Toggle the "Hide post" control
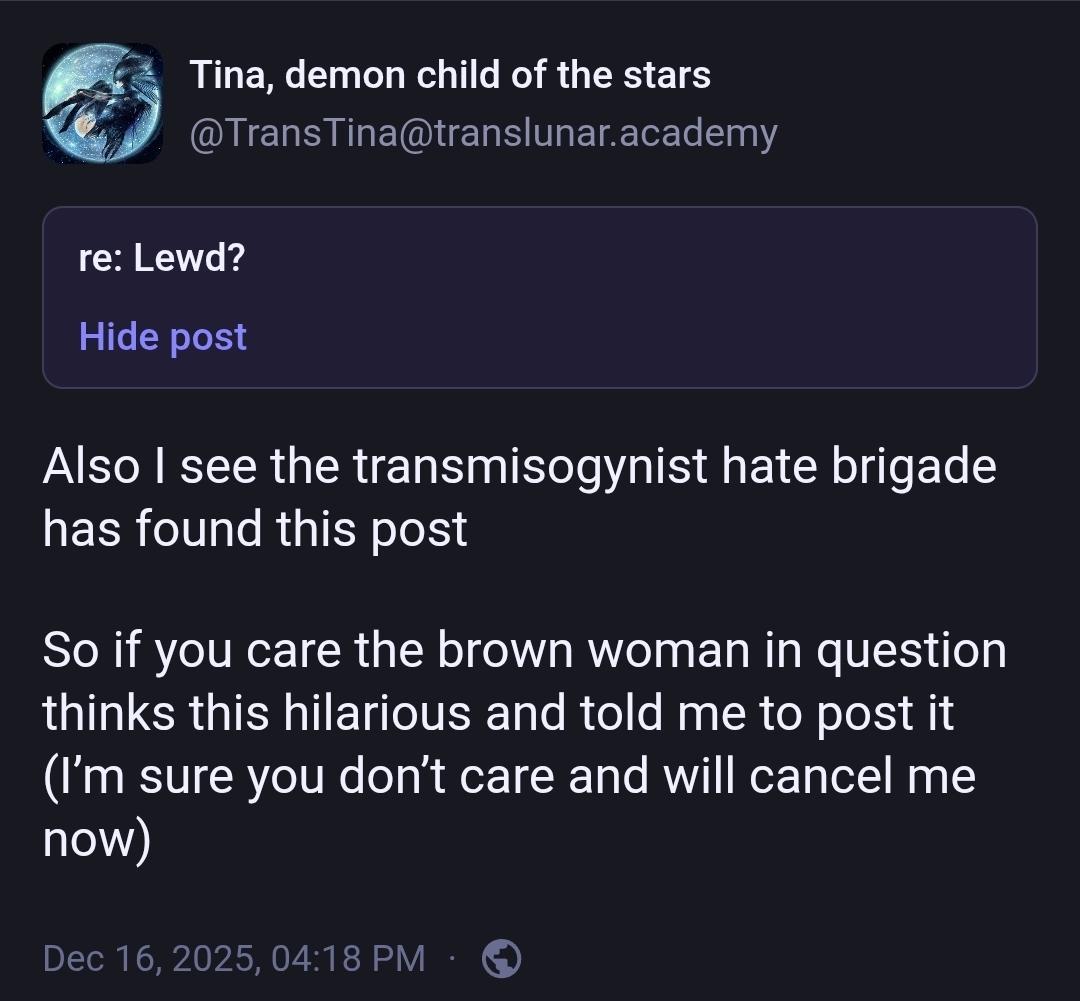The height and width of the screenshot is (1001, 1080). click(162, 337)
